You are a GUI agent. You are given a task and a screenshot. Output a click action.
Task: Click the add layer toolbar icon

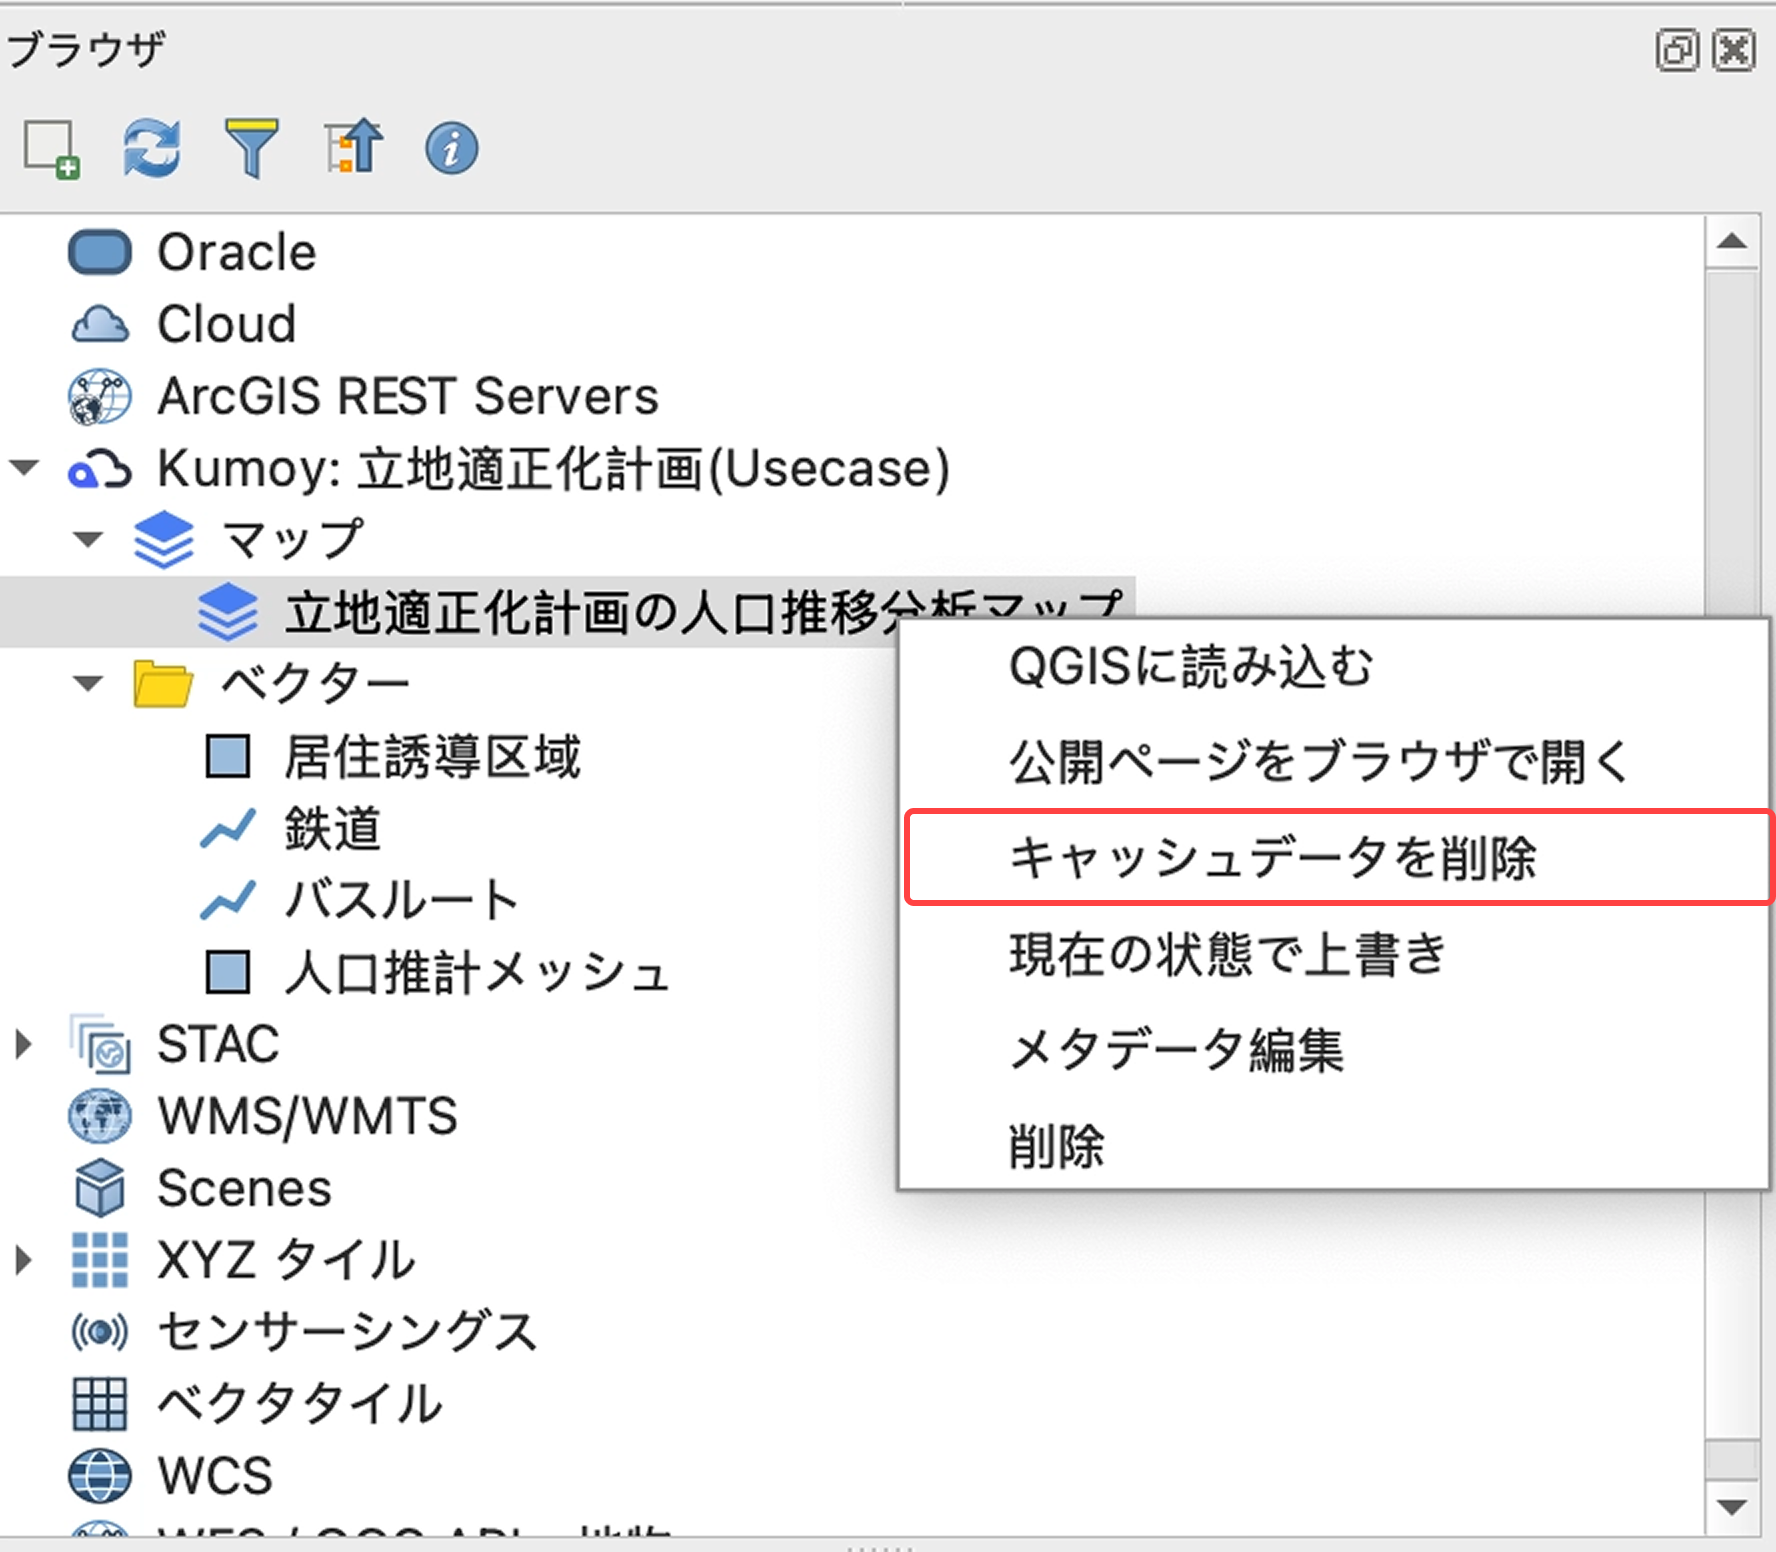(52, 146)
